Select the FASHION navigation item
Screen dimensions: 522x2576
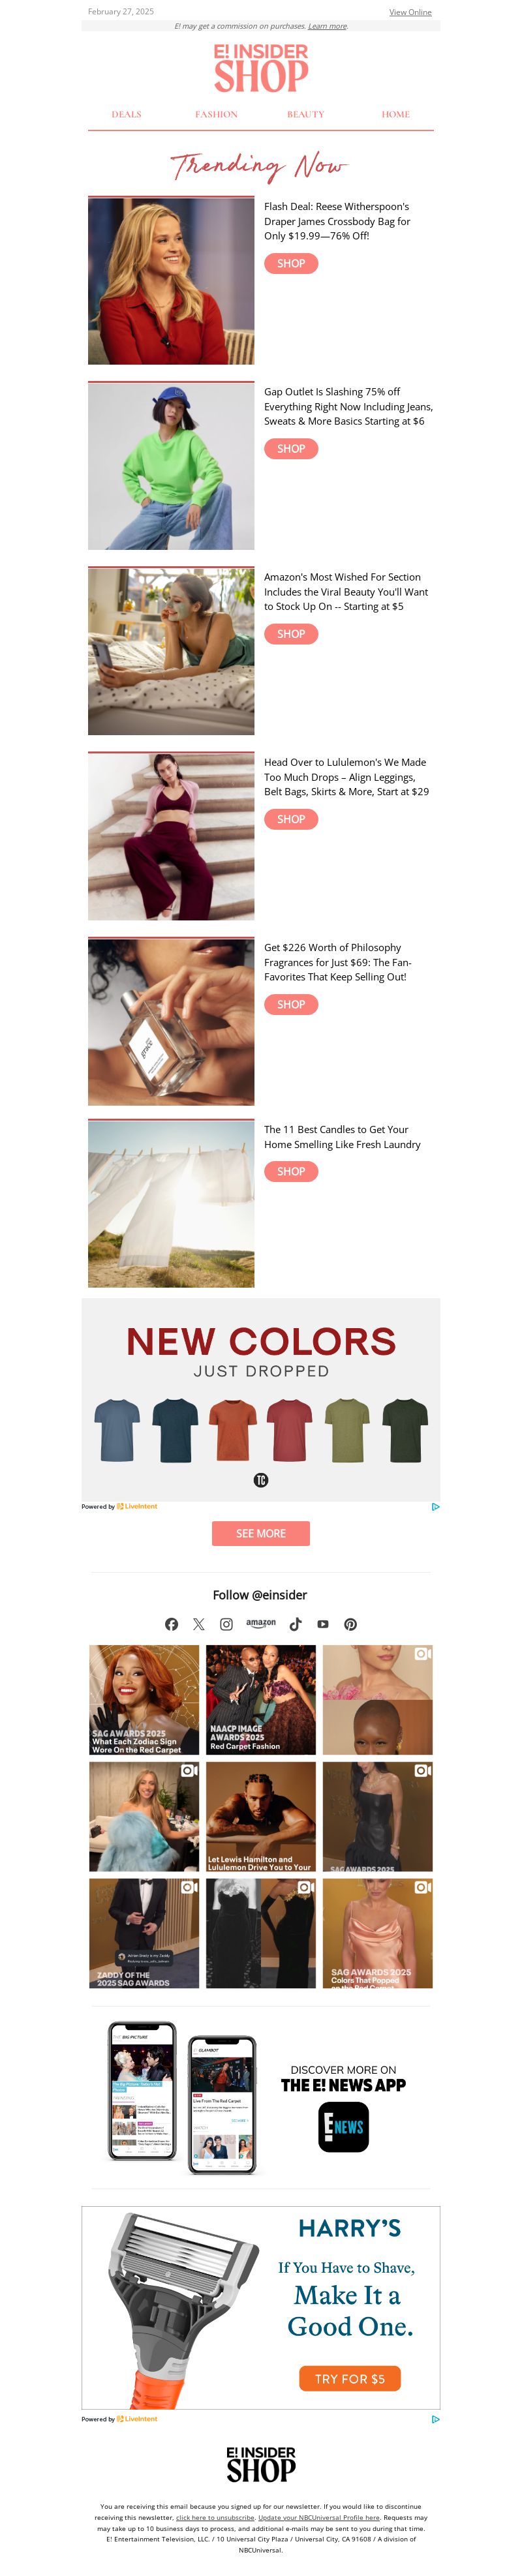tap(216, 114)
